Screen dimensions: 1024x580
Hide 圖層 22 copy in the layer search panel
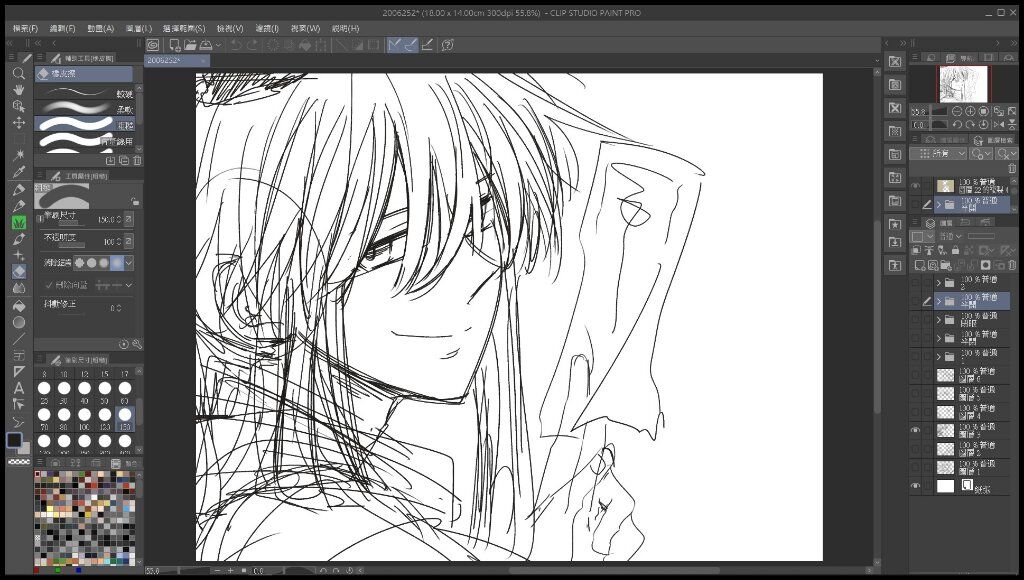pyautogui.click(x=915, y=186)
